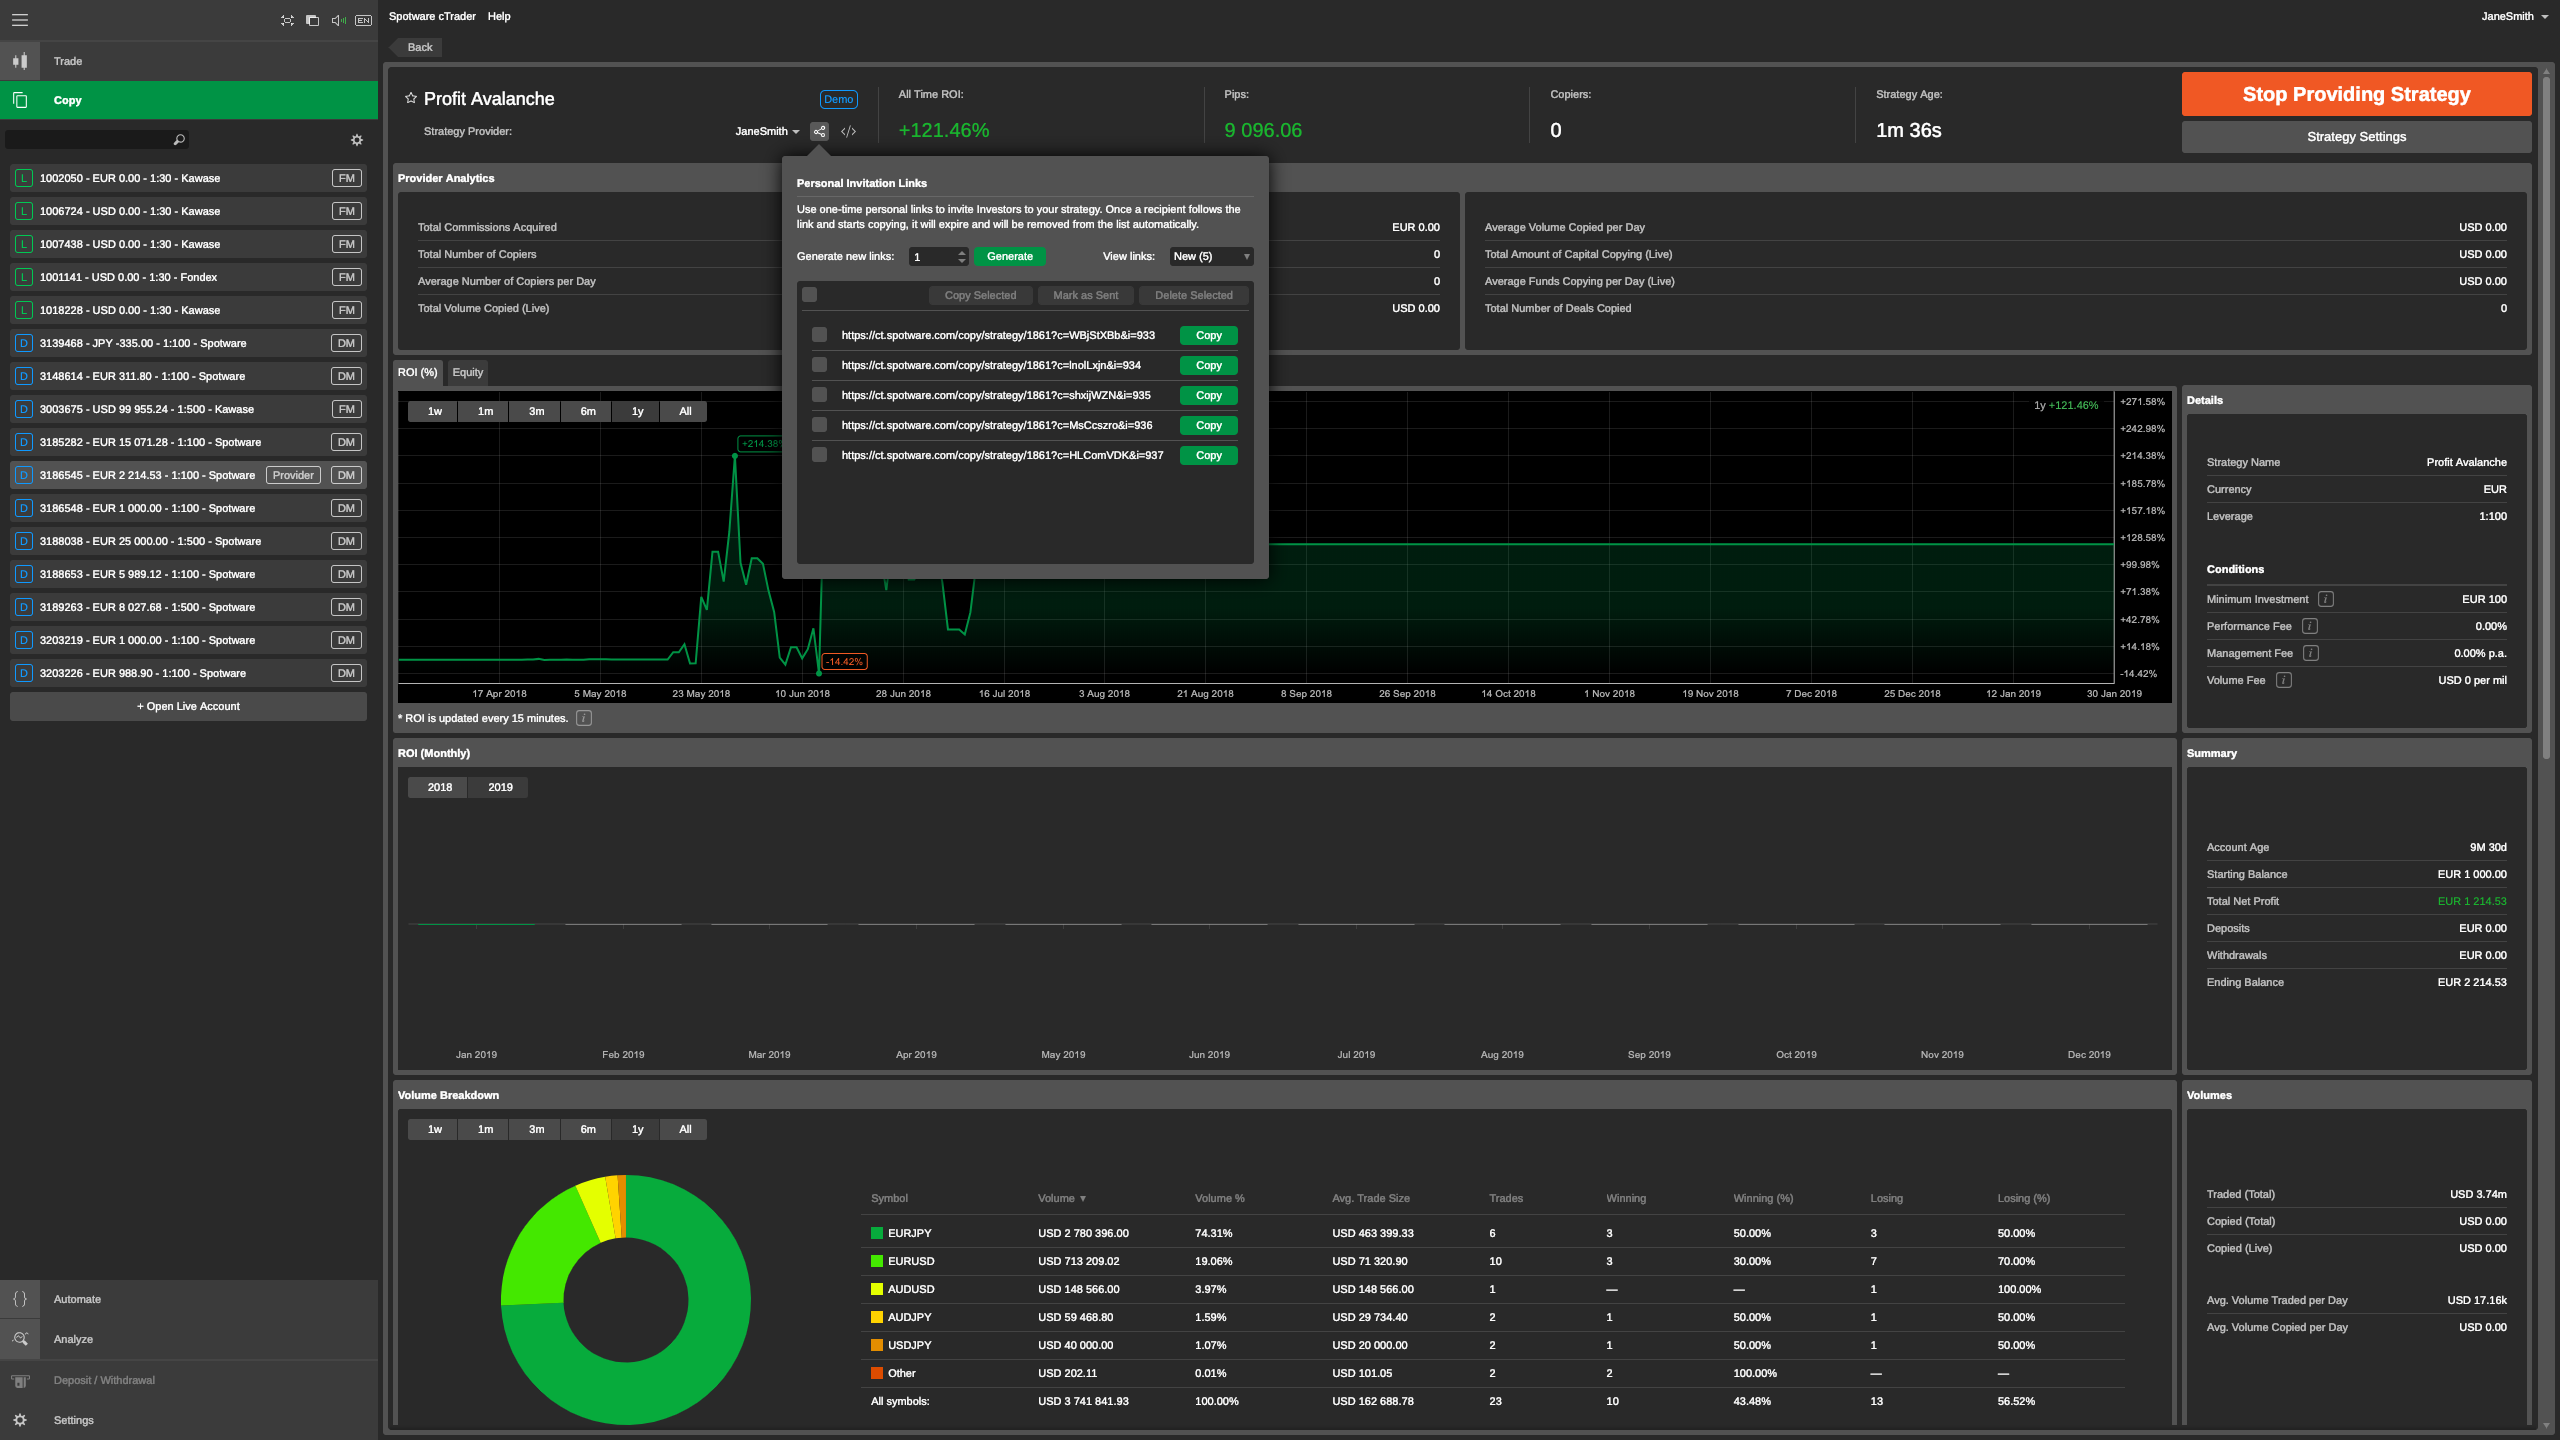Show info about ROI update interval
The height and width of the screenshot is (1440, 2560).
point(584,718)
